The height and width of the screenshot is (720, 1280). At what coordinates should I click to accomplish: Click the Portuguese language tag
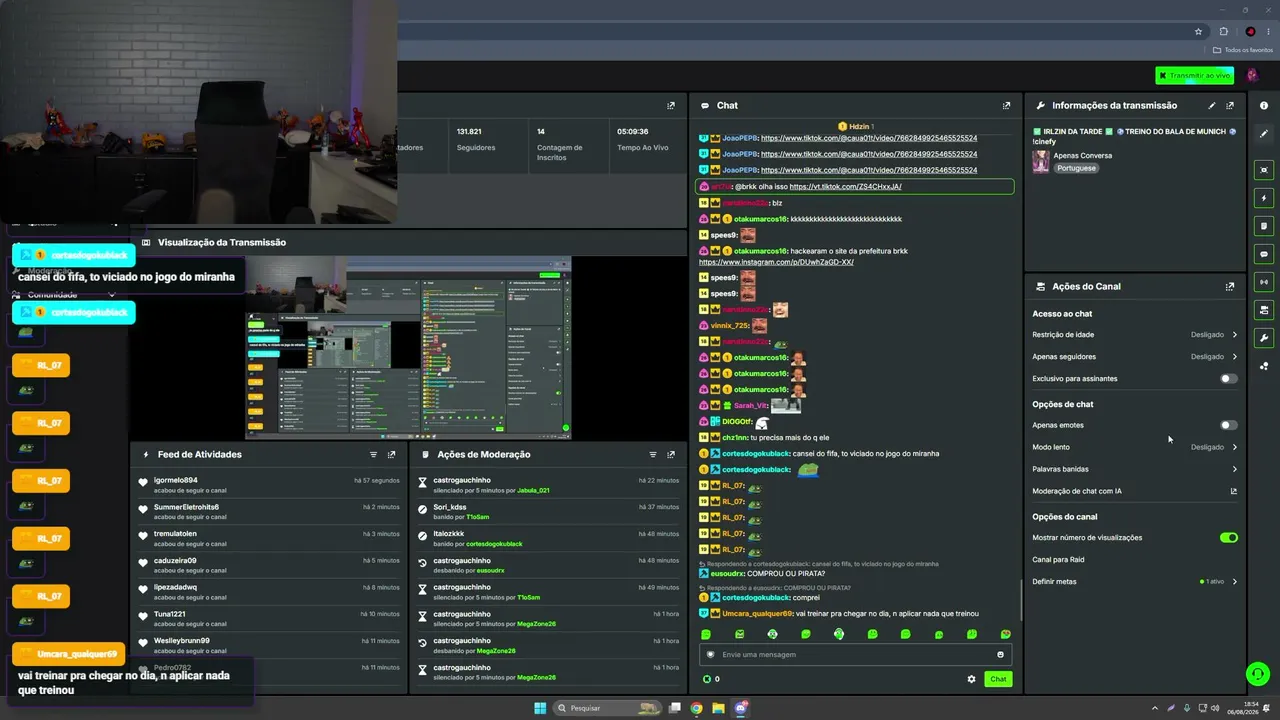coord(1076,168)
